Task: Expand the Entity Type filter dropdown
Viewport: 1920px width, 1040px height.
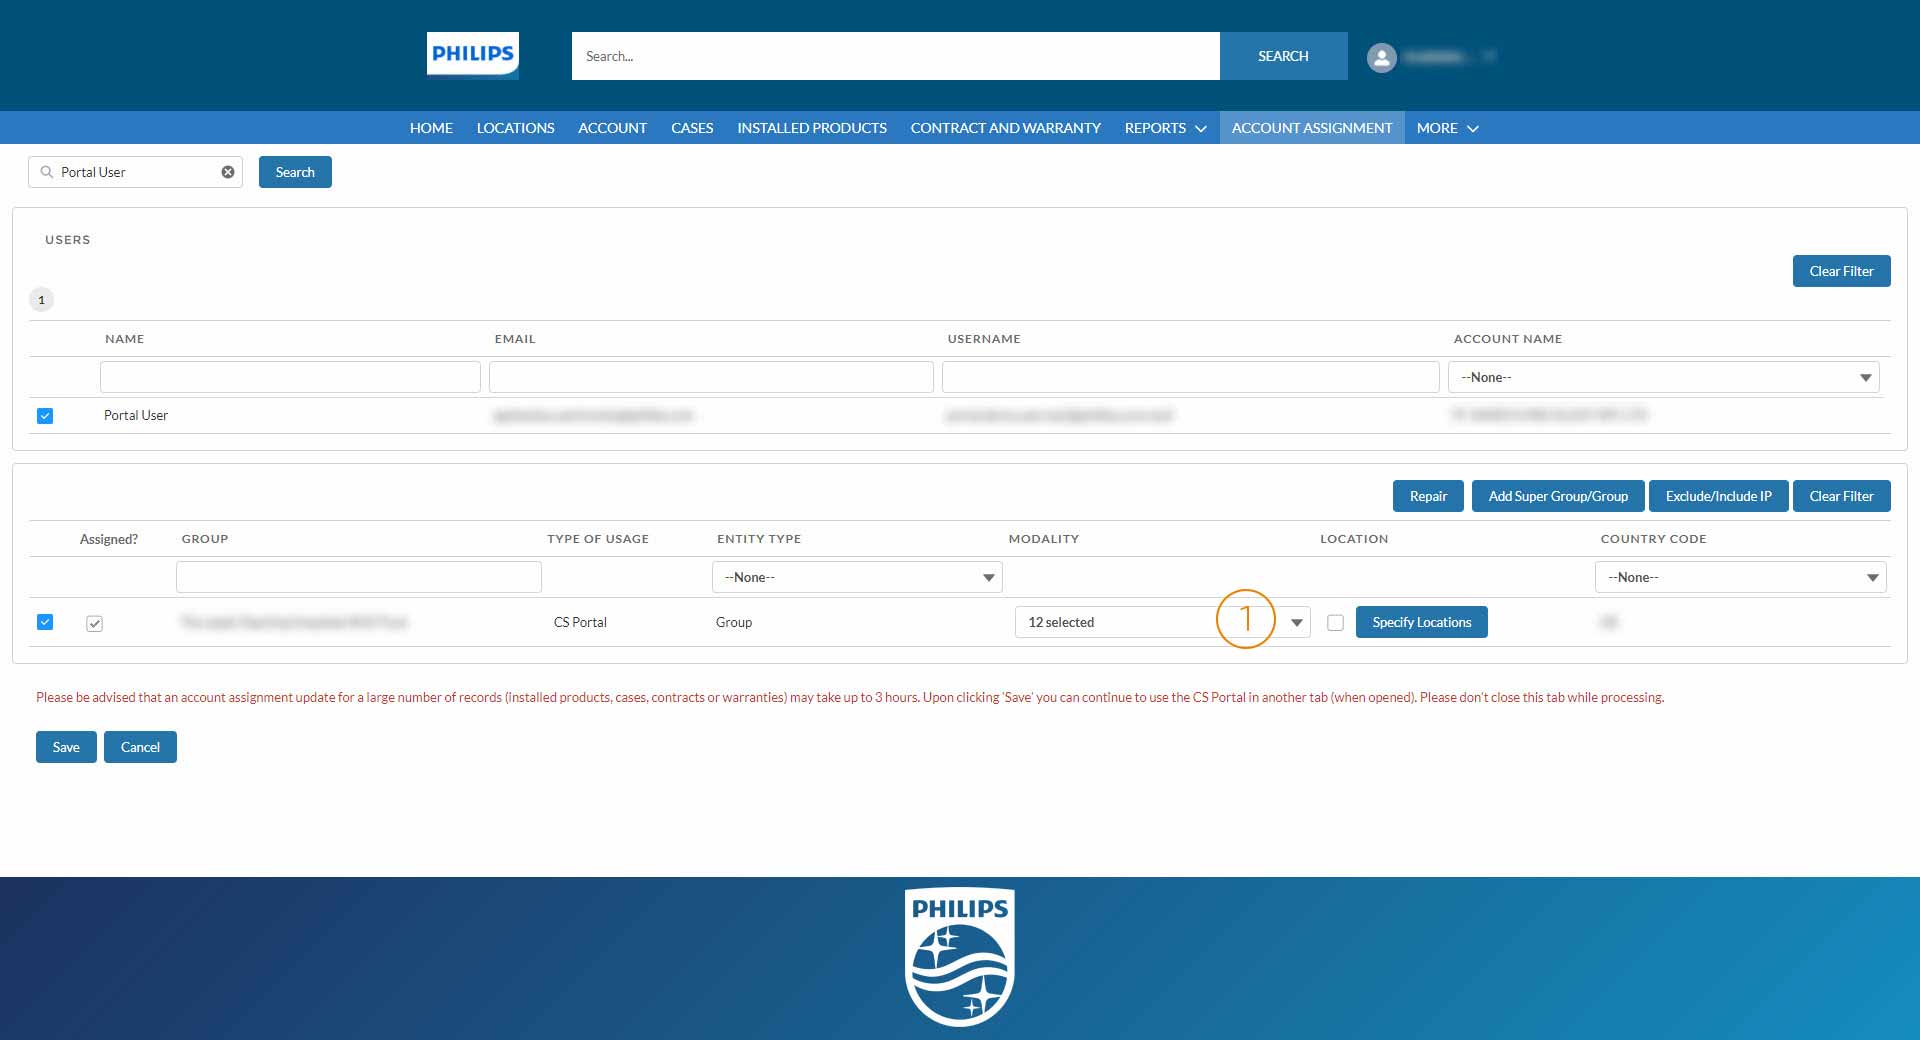Action: point(857,577)
